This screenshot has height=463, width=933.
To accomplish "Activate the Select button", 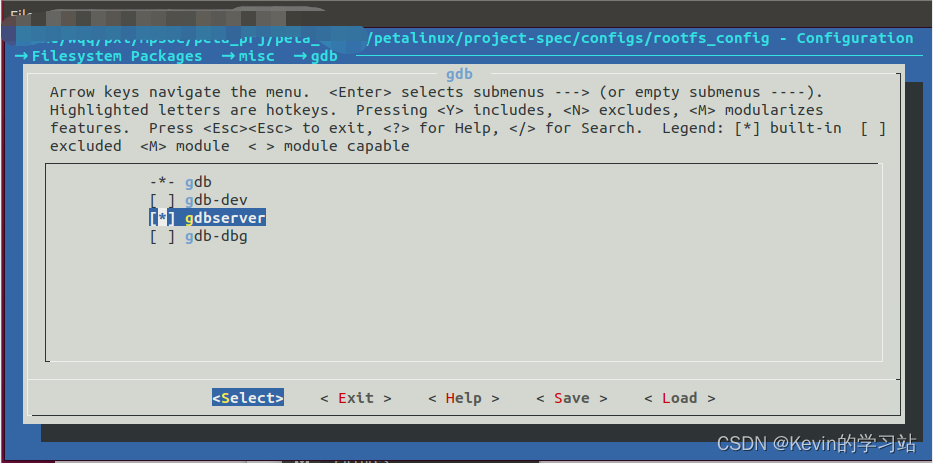I will (x=248, y=398).
